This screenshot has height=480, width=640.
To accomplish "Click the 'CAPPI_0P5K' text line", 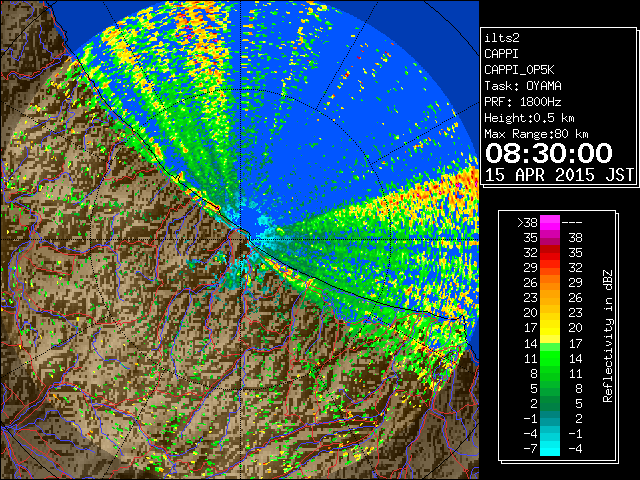I will click(x=519, y=70).
